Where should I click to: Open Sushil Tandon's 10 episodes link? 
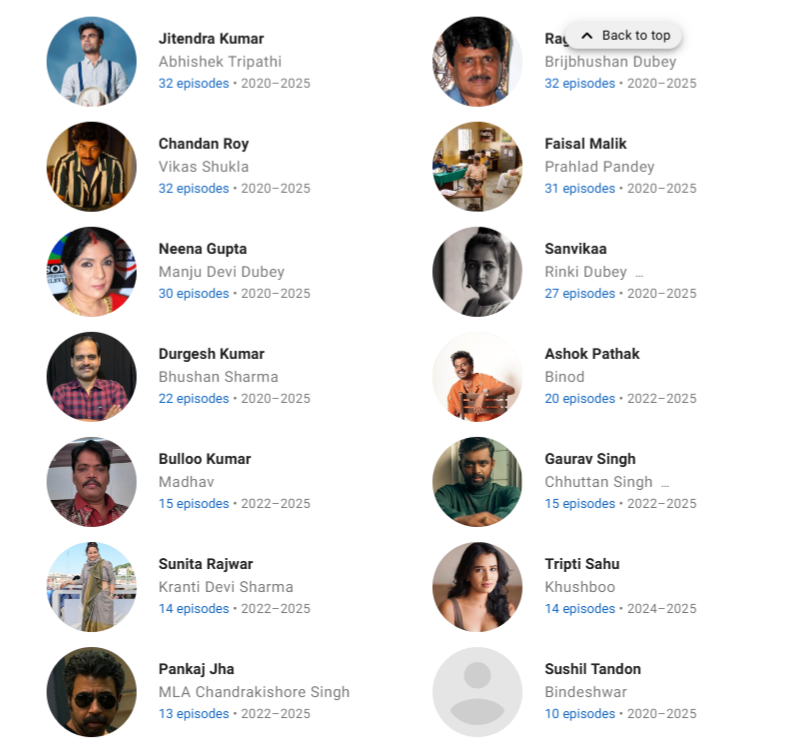(579, 713)
